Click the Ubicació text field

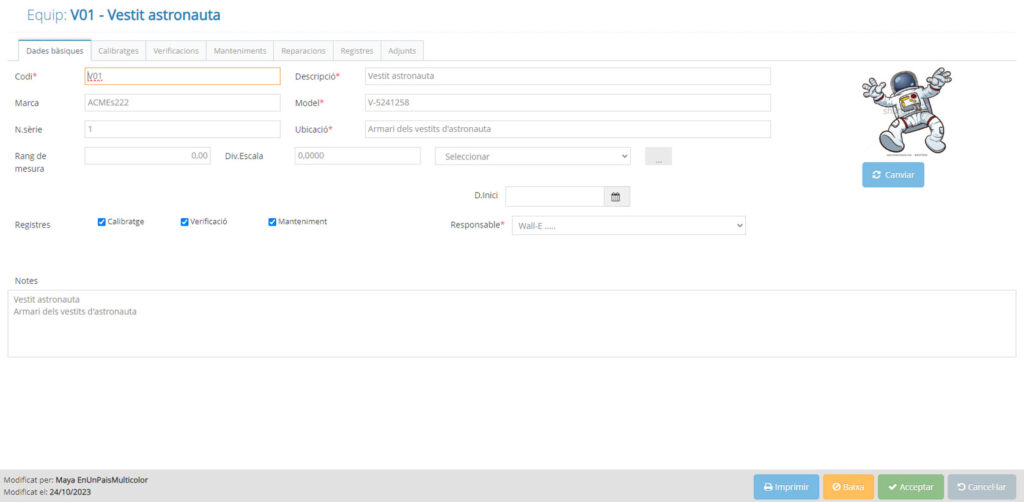(568, 129)
